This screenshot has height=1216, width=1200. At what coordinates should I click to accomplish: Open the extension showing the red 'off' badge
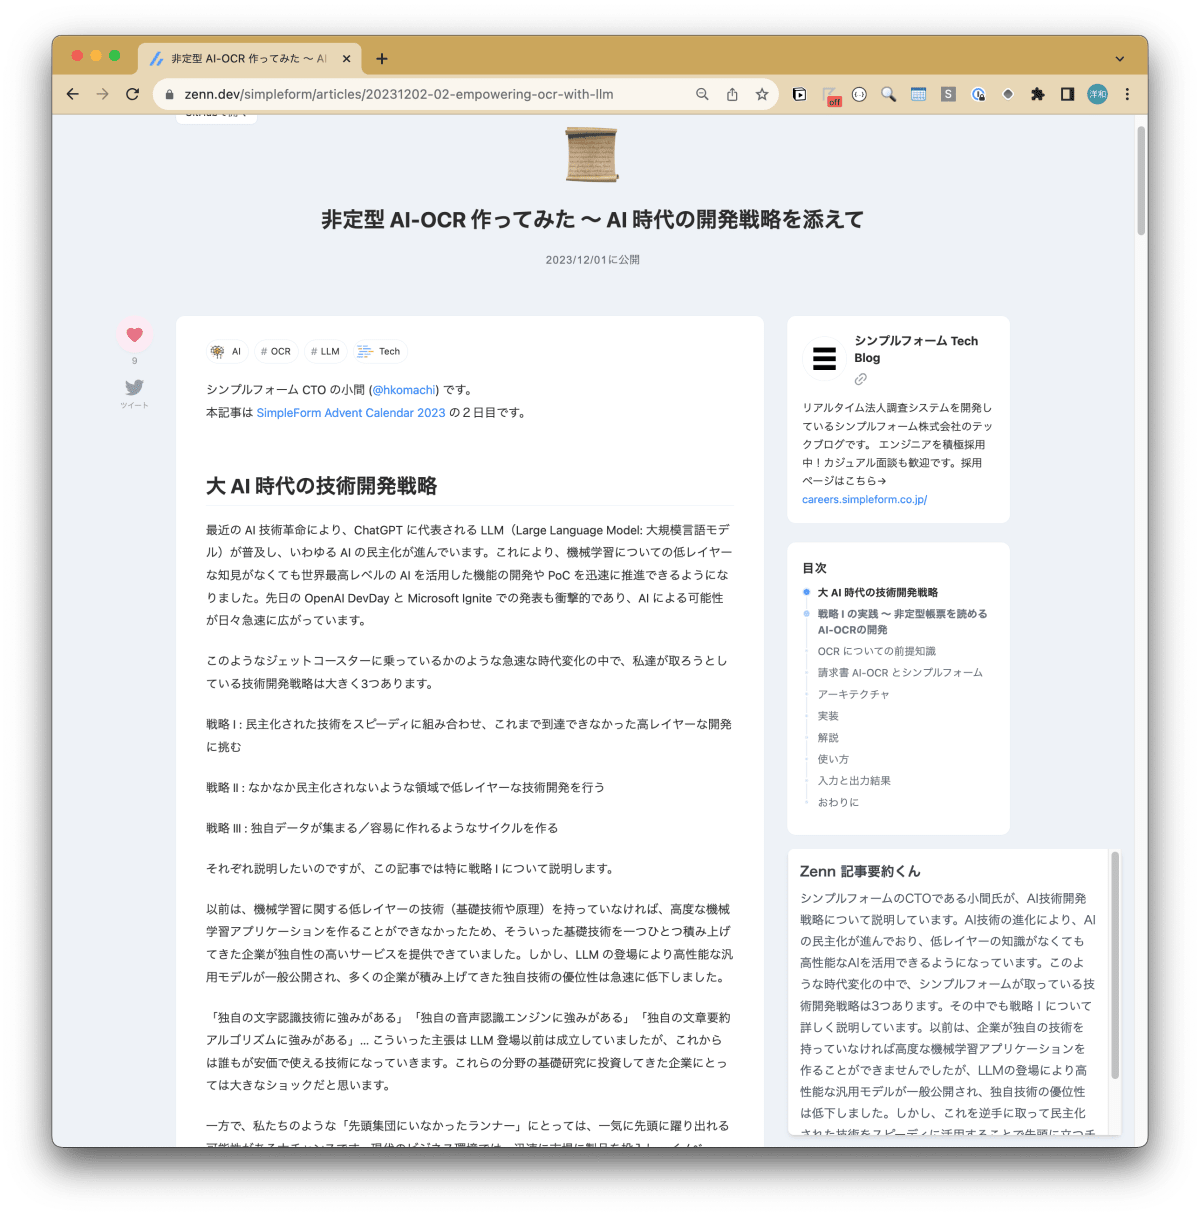pyautogui.click(x=830, y=95)
